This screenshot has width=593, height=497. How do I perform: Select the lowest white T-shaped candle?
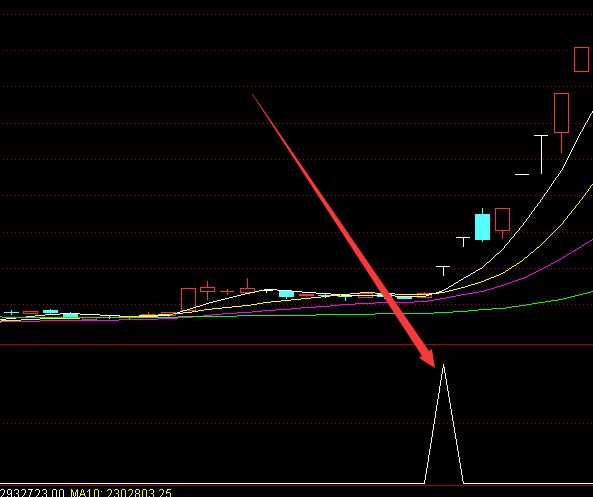[443, 270]
